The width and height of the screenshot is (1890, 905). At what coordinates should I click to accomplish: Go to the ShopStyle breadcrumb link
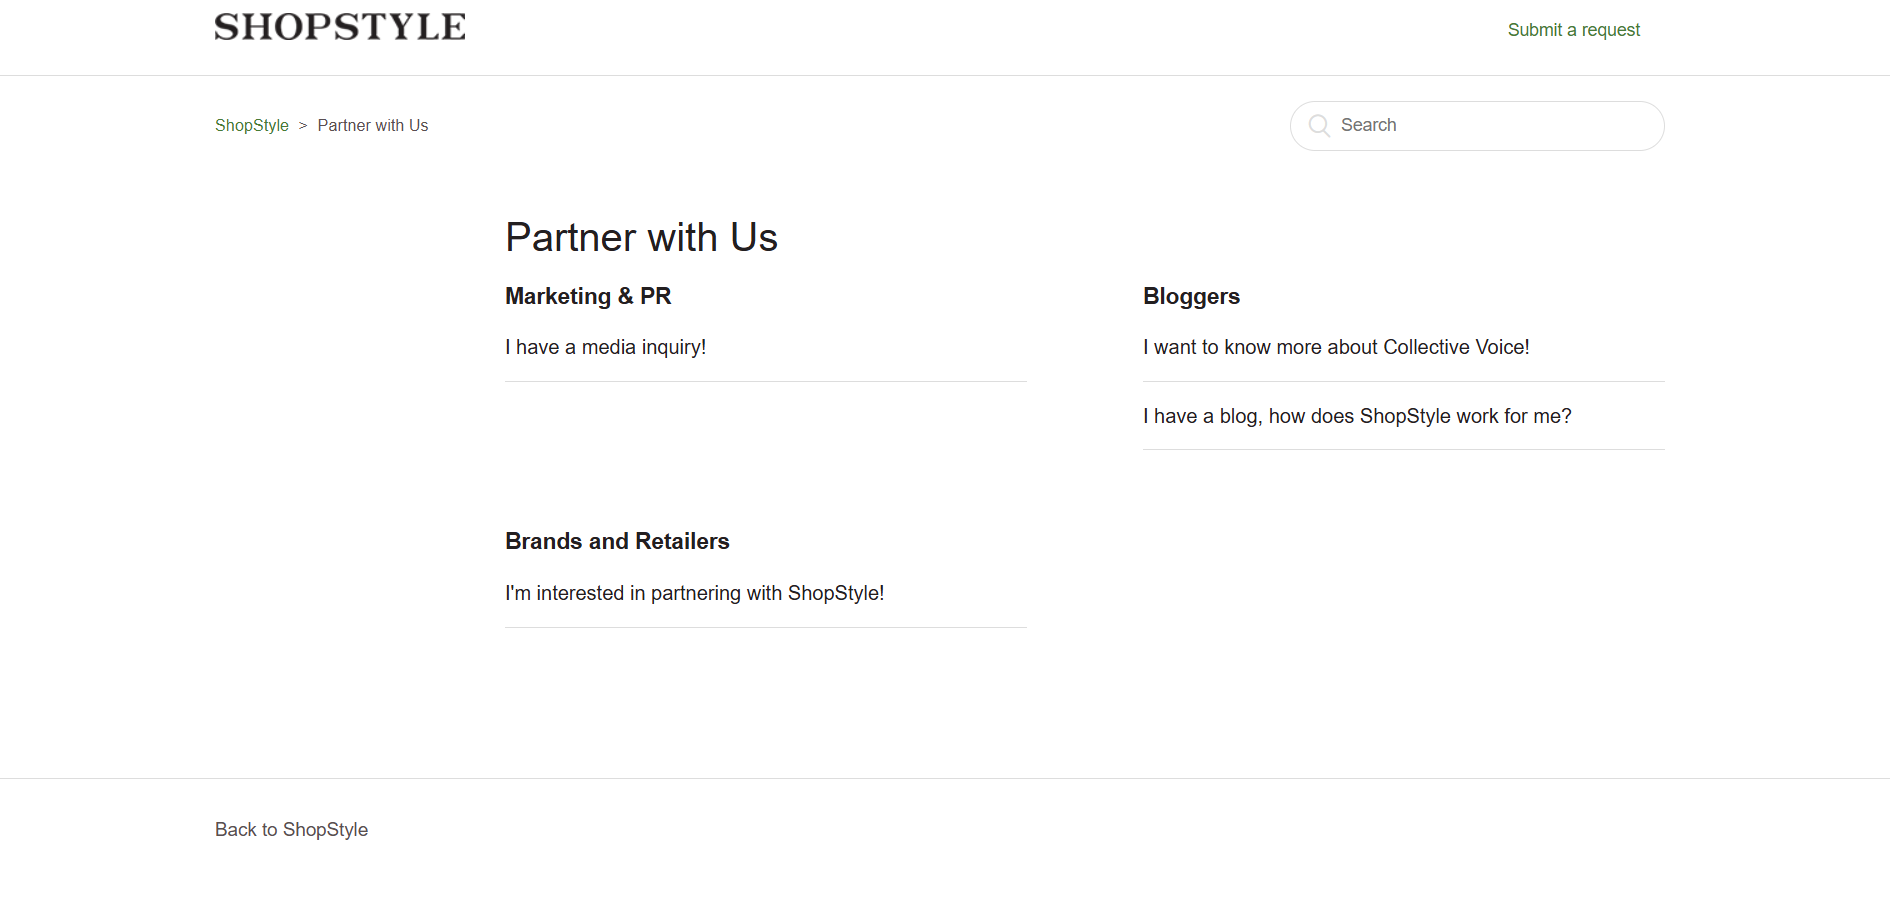click(251, 125)
